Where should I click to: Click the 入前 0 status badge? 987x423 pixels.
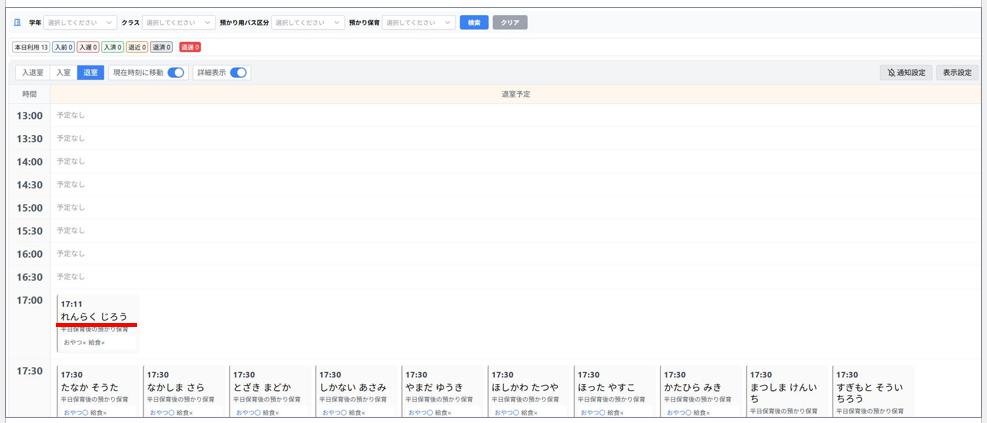coord(63,47)
